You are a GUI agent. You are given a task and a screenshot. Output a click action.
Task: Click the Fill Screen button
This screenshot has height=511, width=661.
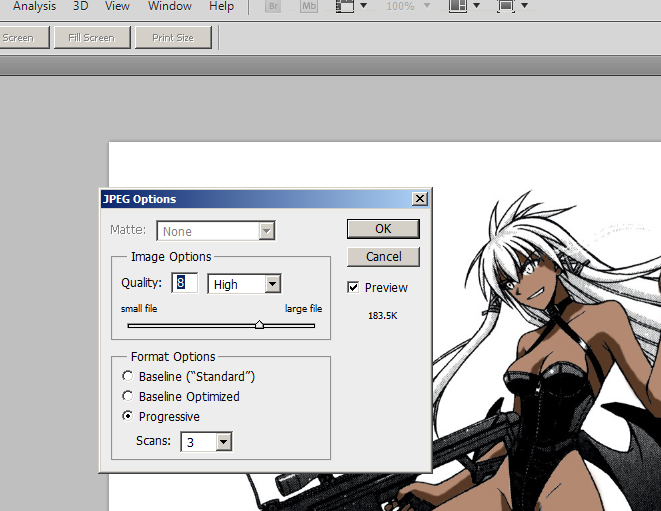point(92,38)
